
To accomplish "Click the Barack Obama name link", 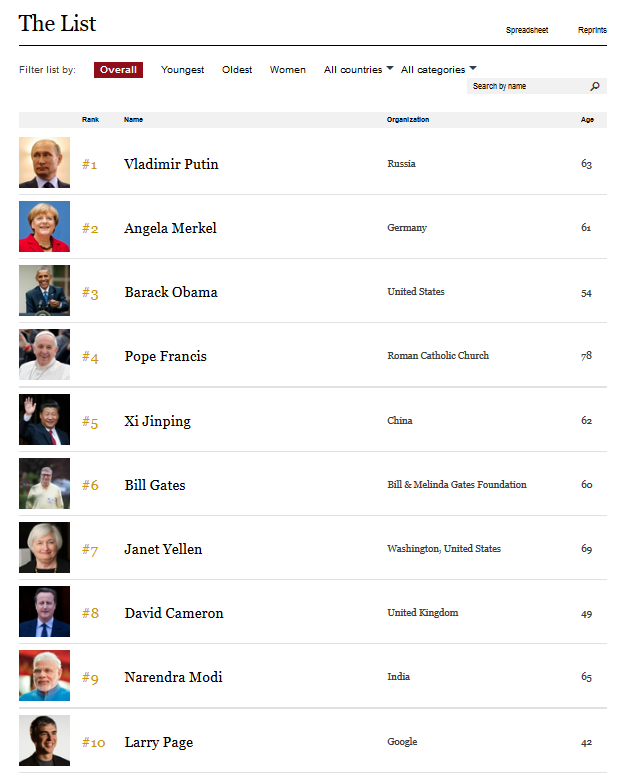I will click(171, 292).
